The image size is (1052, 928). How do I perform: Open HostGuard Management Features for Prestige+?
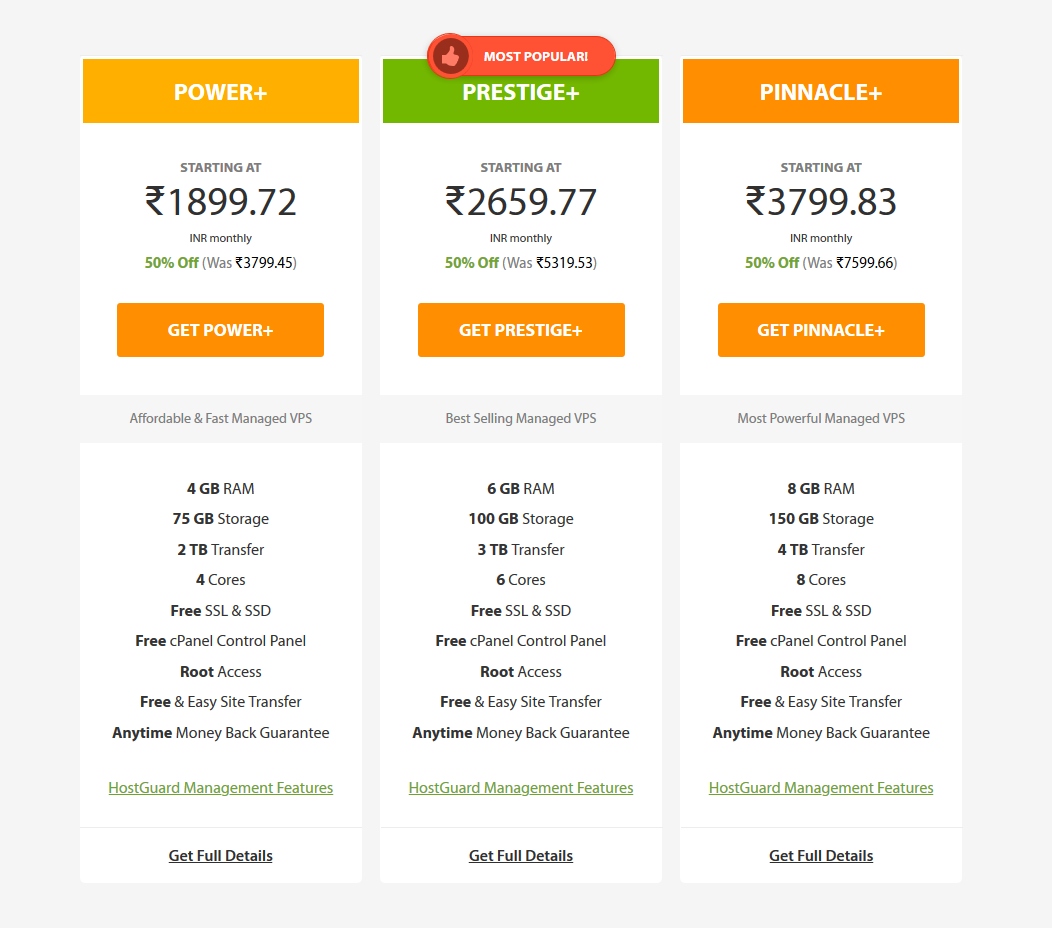pos(521,787)
